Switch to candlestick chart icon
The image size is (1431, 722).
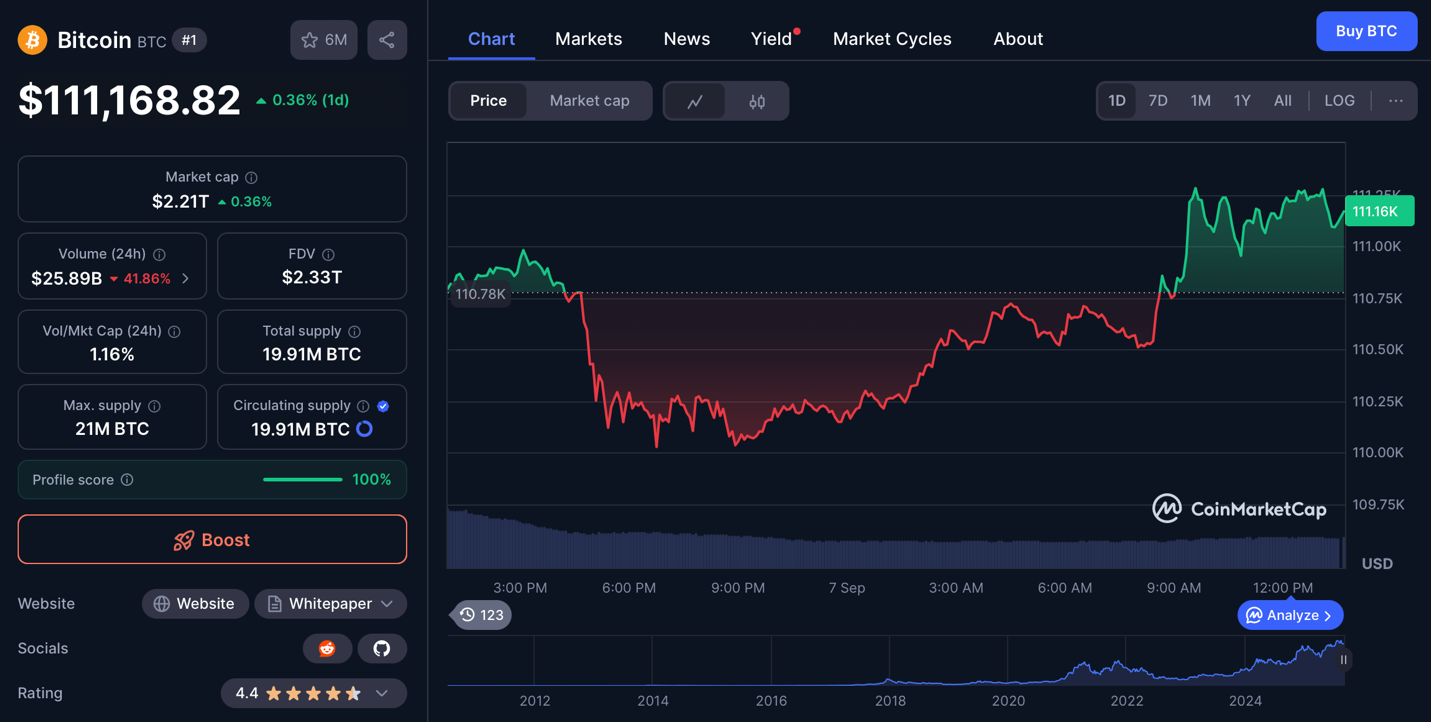(x=757, y=101)
